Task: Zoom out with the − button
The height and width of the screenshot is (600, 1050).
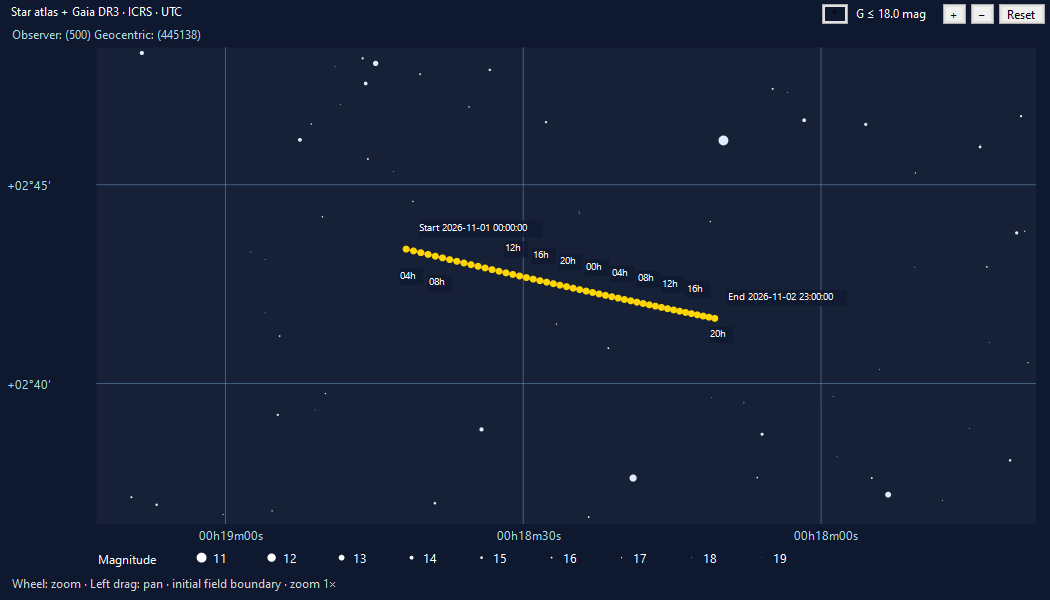Action: click(x=982, y=14)
